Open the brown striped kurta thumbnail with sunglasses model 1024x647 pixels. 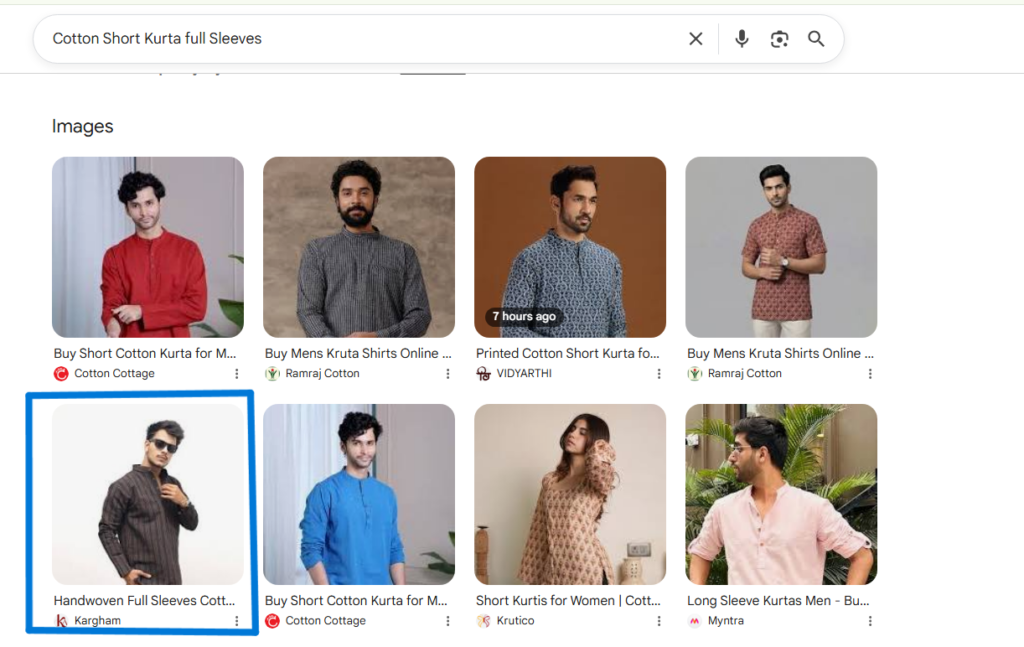click(x=148, y=494)
